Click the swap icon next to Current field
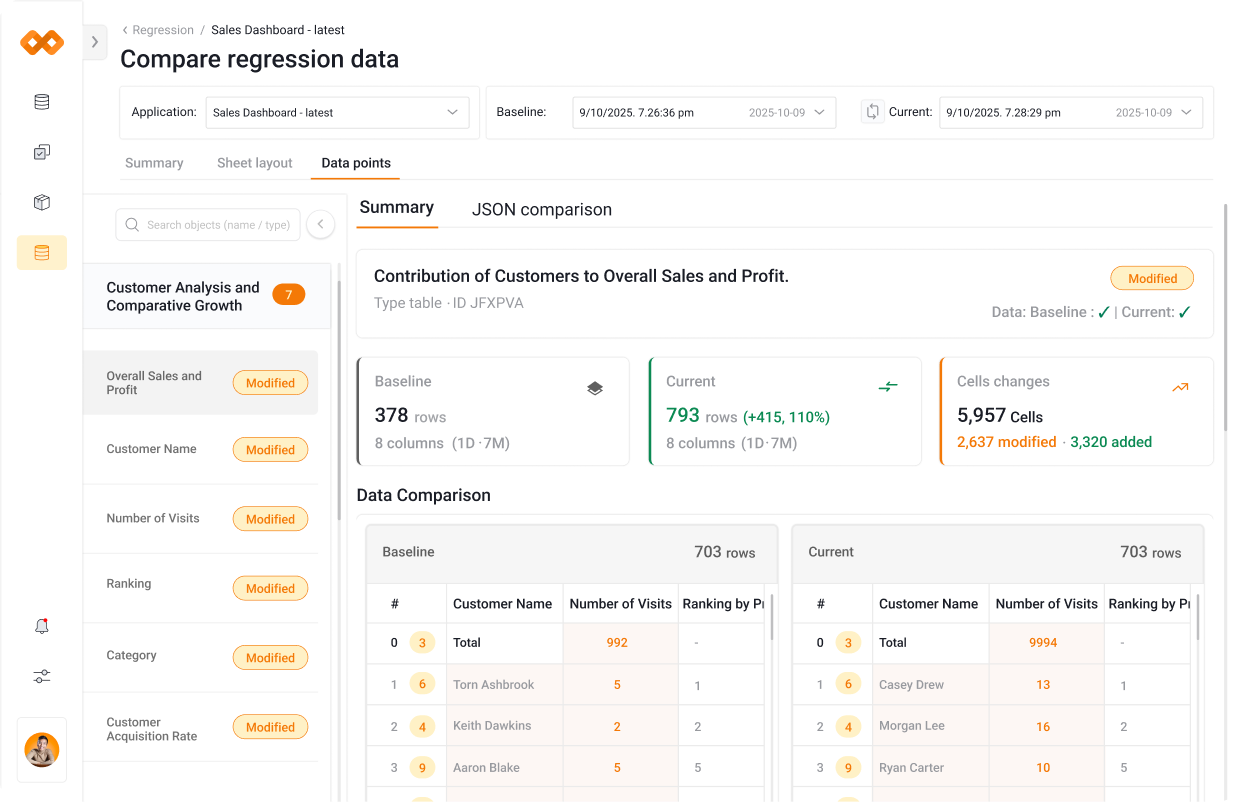1239x802 pixels. point(874,112)
